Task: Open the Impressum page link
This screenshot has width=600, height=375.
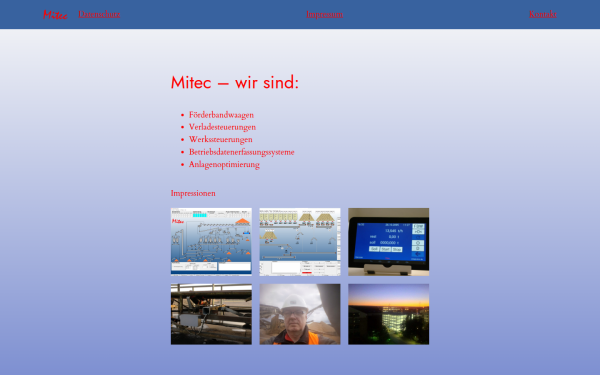Action: click(x=324, y=14)
